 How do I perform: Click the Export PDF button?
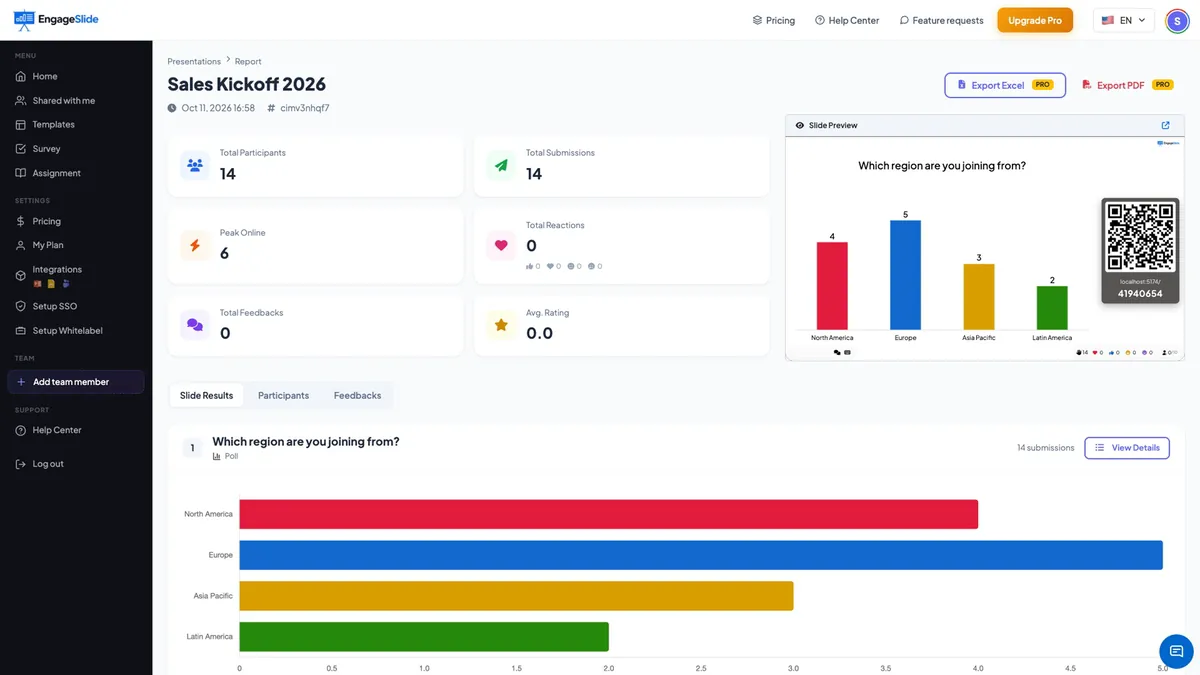[x=1127, y=85]
